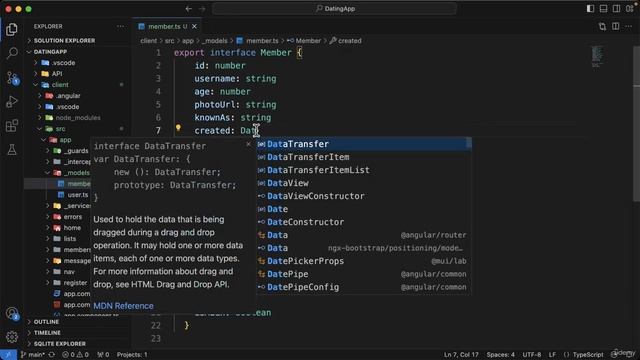Select TypeScript language mode status item
The width and height of the screenshot is (640, 360).
587,355
